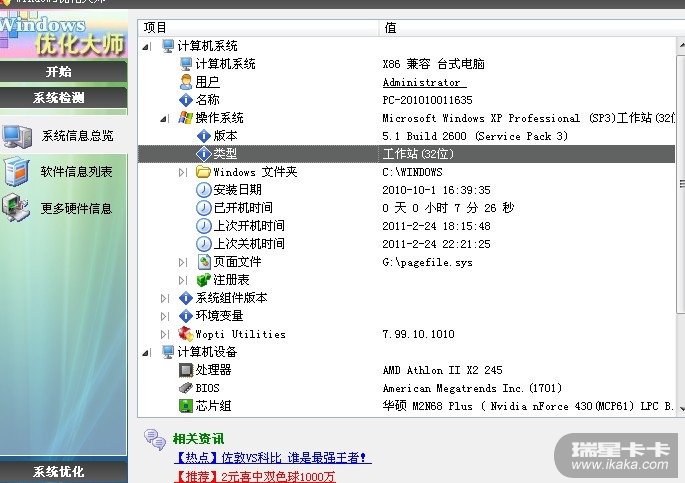Click the 类型 info icon

204,154
